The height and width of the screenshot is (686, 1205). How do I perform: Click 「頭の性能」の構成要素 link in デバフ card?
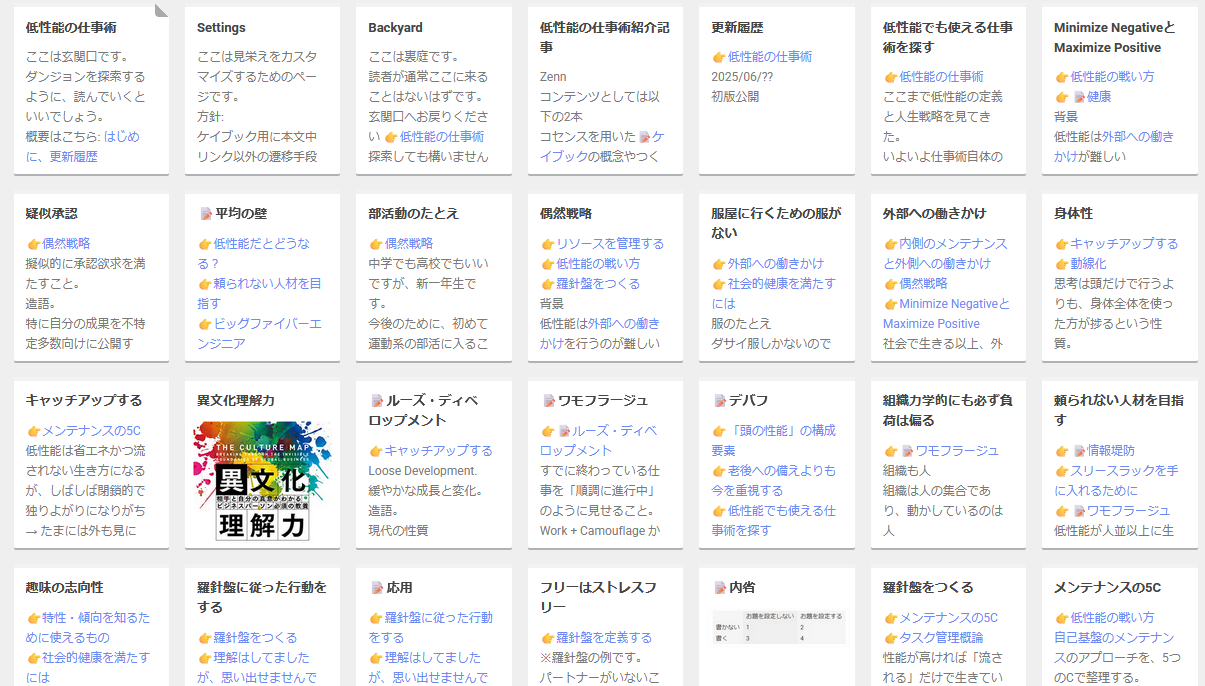click(x=773, y=440)
